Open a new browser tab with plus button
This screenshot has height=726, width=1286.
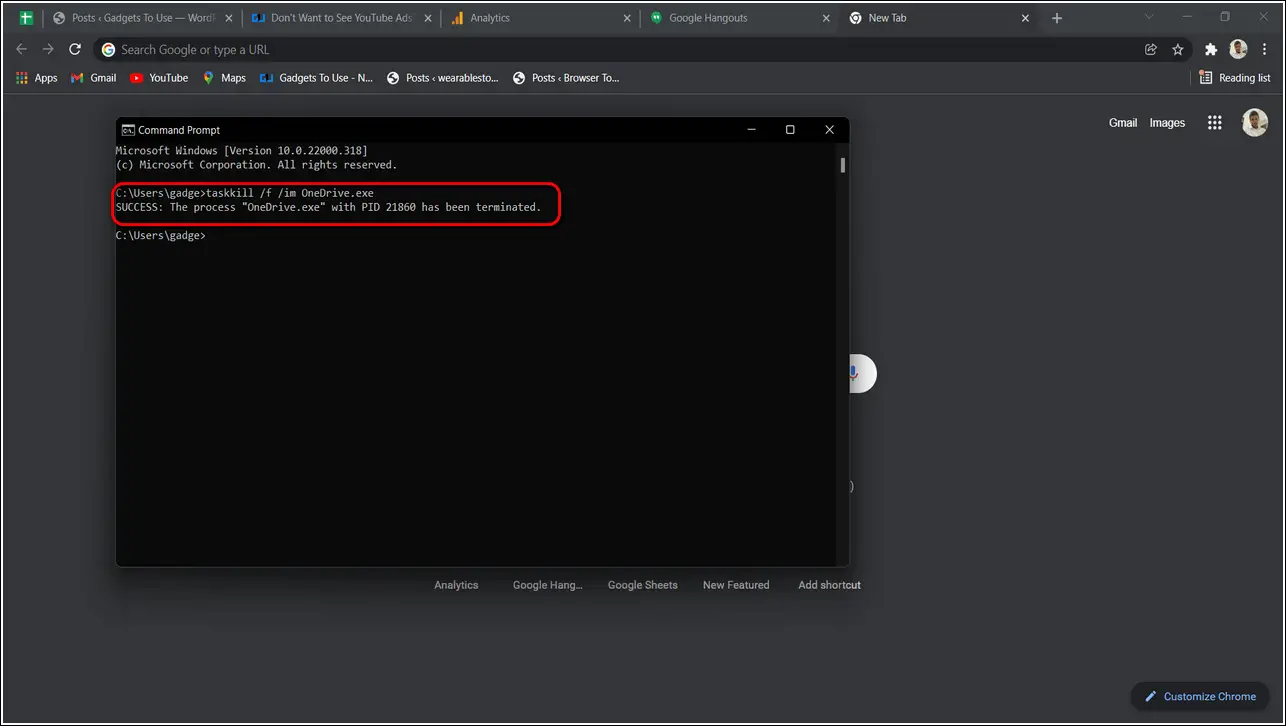(1057, 18)
